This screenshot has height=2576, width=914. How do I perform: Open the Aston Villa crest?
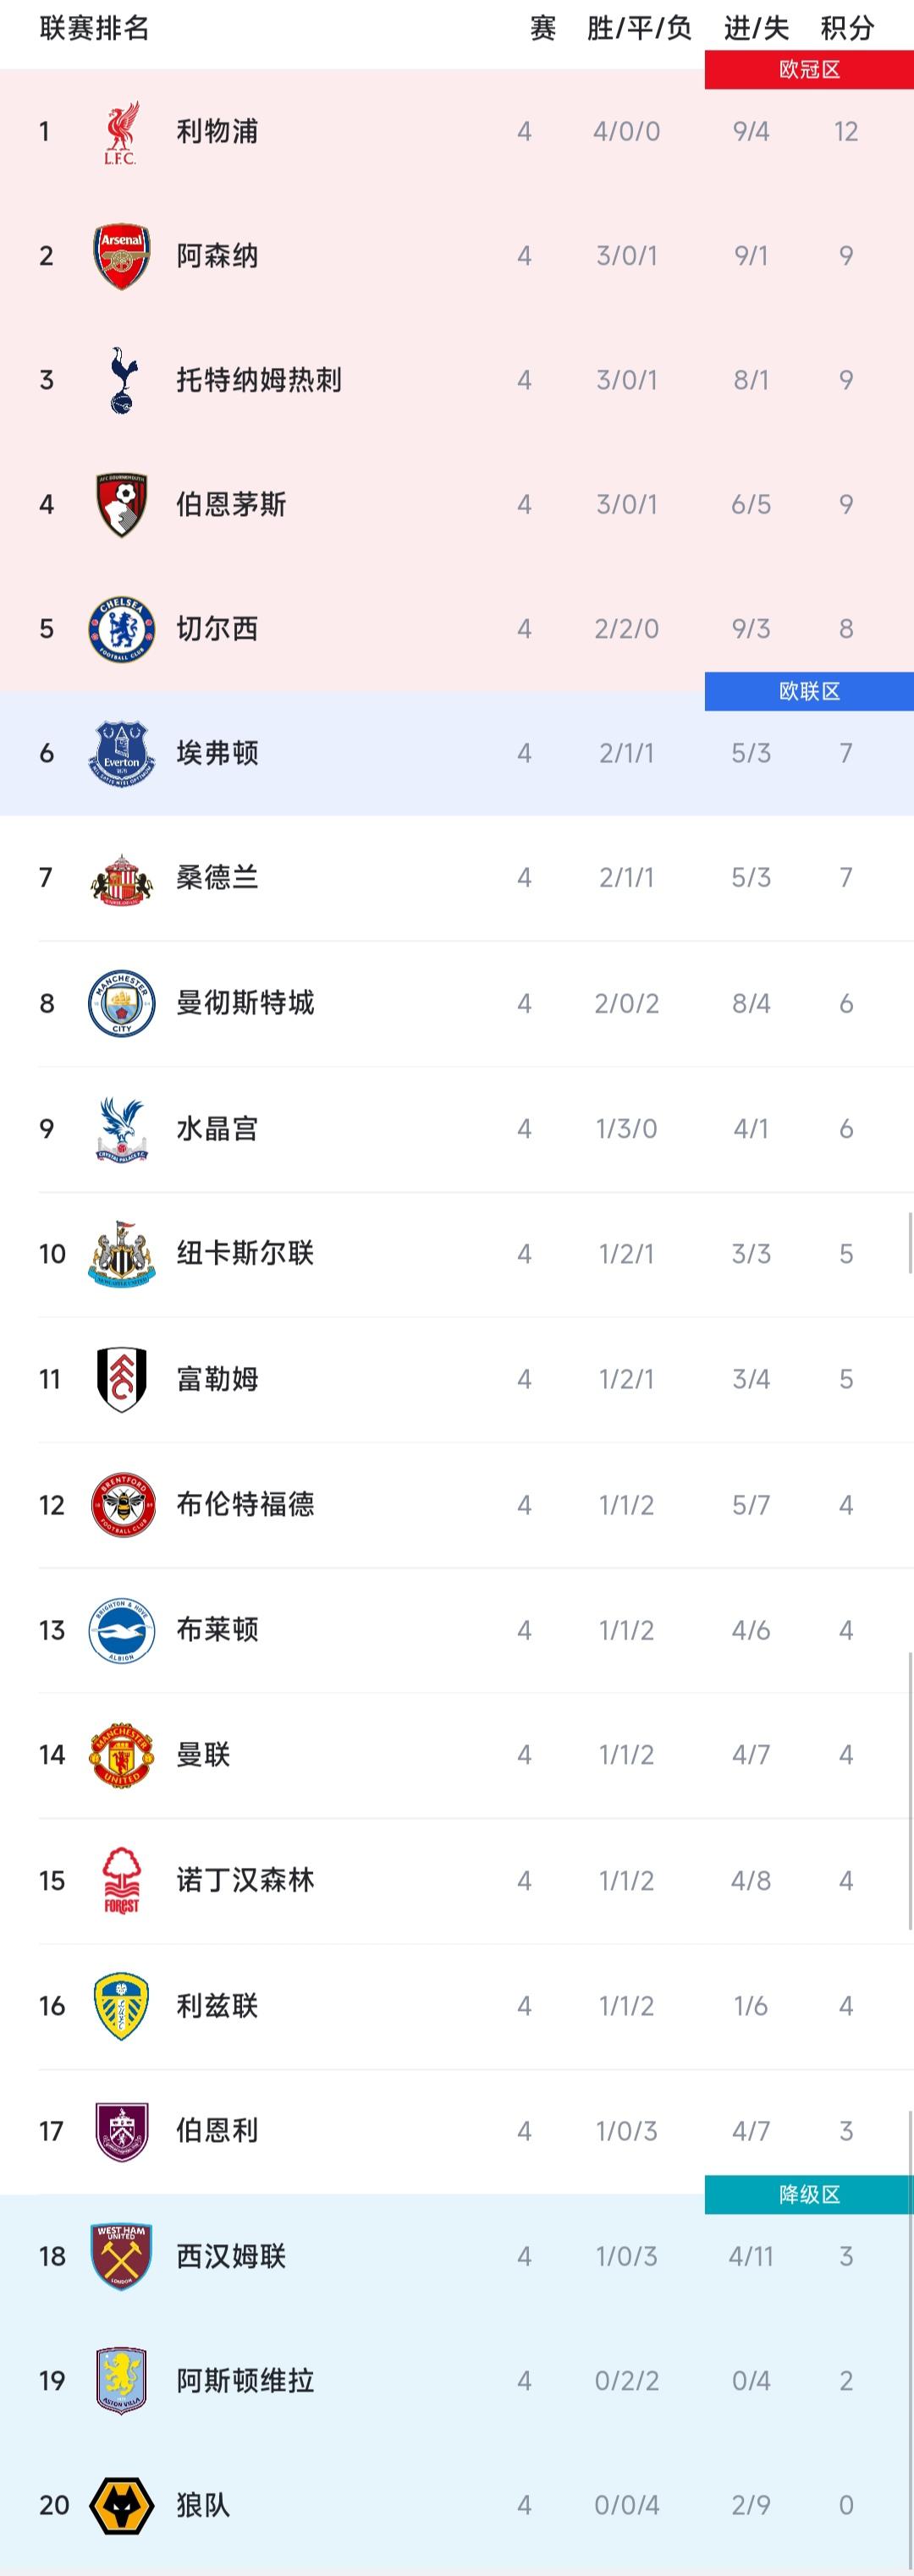(x=121, y=2381)
